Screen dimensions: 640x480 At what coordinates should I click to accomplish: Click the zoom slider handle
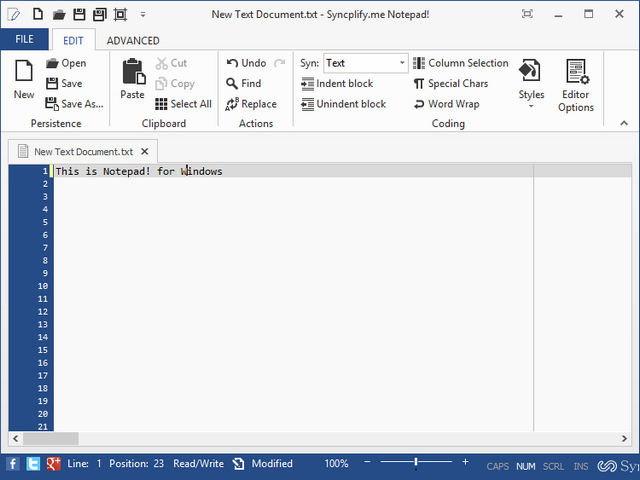point(416,462)
